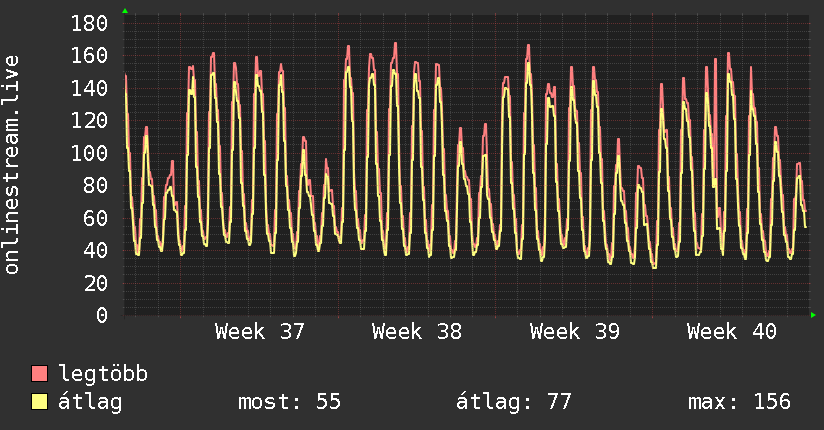
Task: Click the 80 y-axis value
Action: [96, 186]
